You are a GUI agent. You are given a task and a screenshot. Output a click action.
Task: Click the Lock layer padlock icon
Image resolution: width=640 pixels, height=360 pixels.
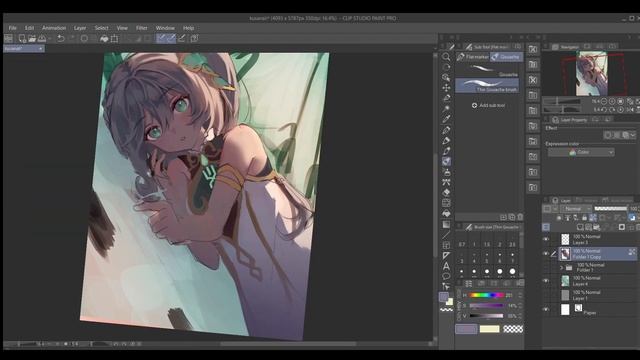click(x=584, y=218)
